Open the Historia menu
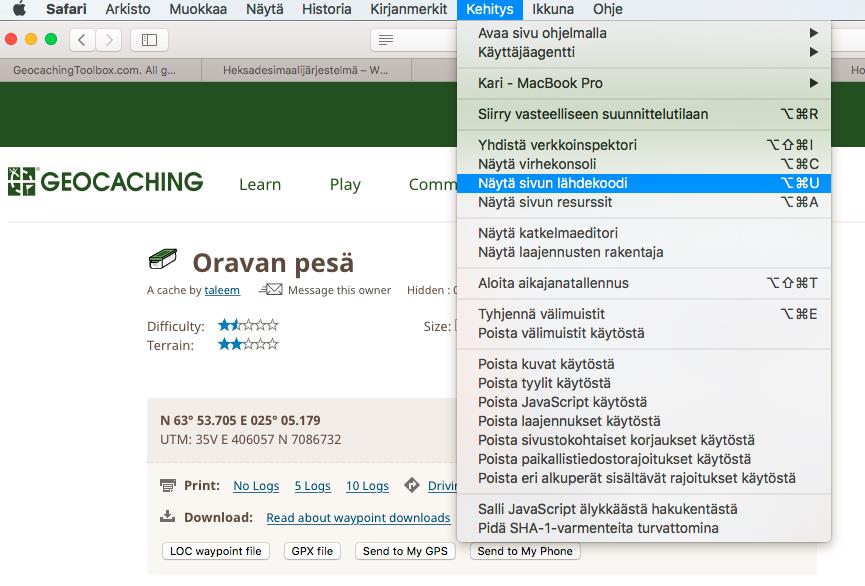This screenshot has width=865, height=586. 327,9
